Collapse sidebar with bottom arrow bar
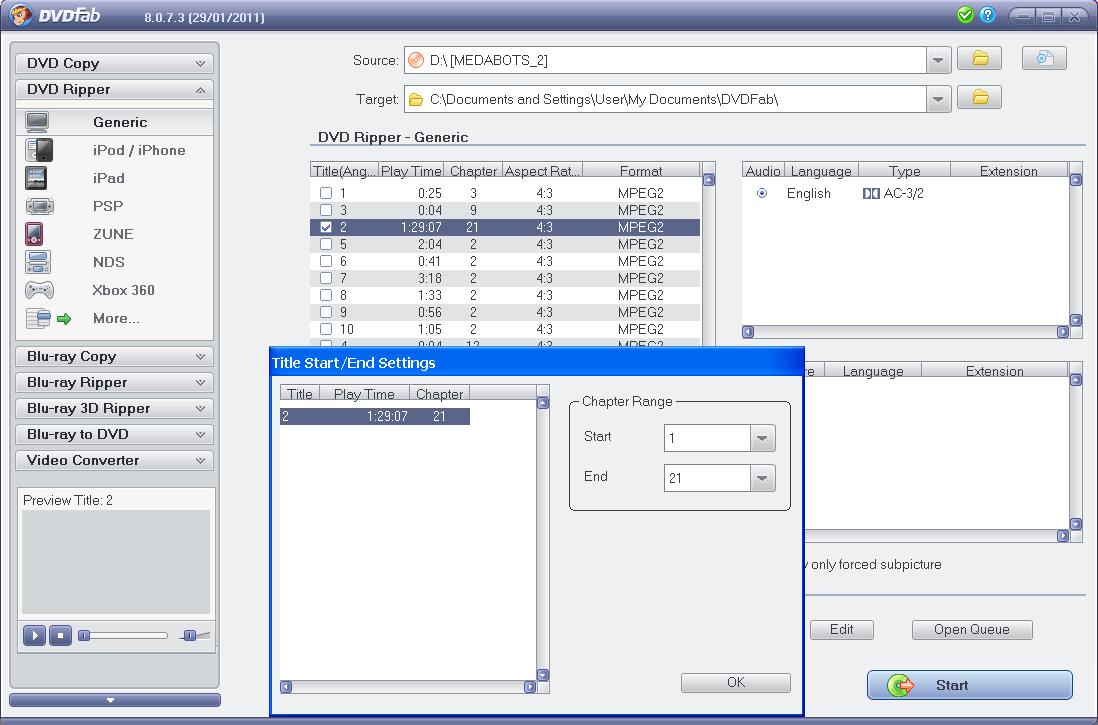The height and width of the screenshot is (725, 1098). coord(114,700)
